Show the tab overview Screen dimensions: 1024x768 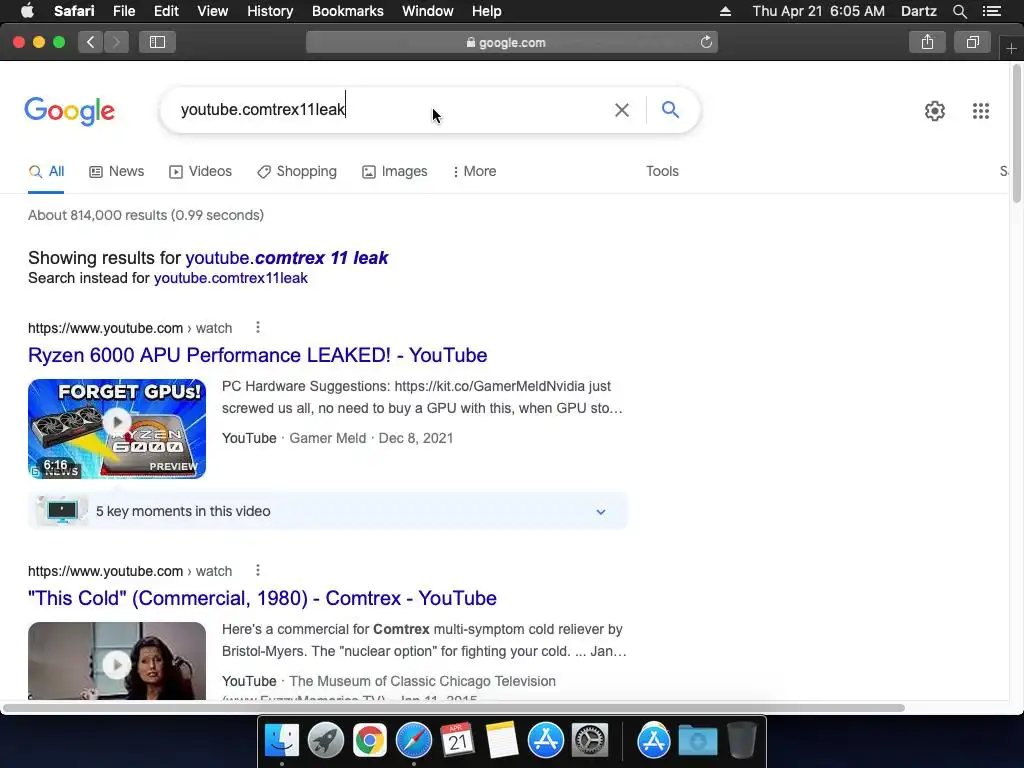tap(972, 42)
